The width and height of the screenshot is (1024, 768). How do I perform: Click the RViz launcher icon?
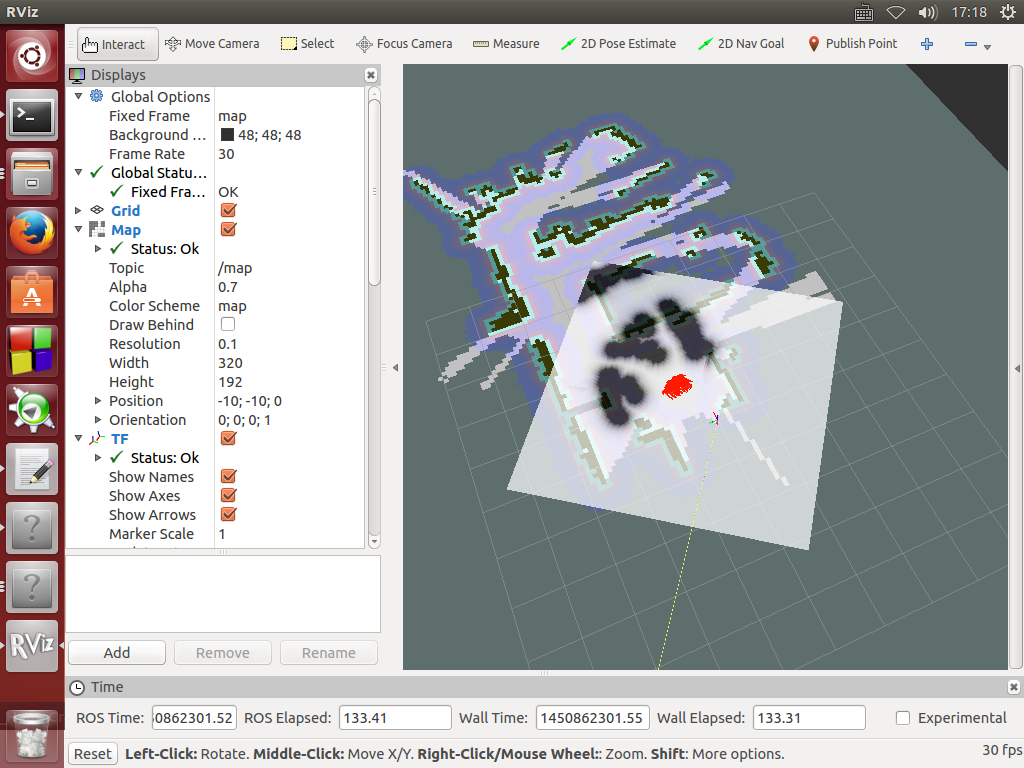(32, 645)
